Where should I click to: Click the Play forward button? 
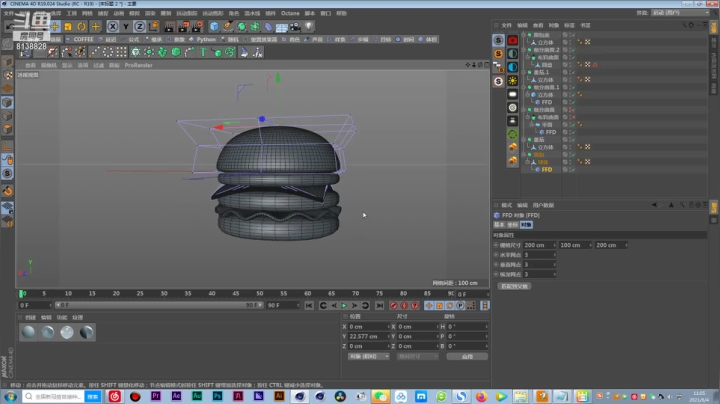(344, 305)
